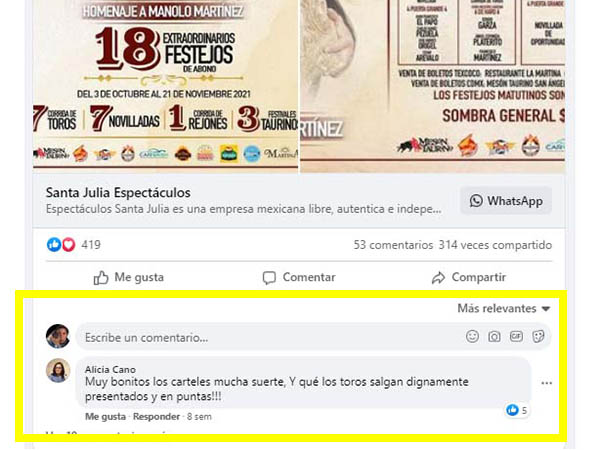Click the Comentar button
Image resolution: width=600 pixels, height=450 pixels.
(299, 277)
